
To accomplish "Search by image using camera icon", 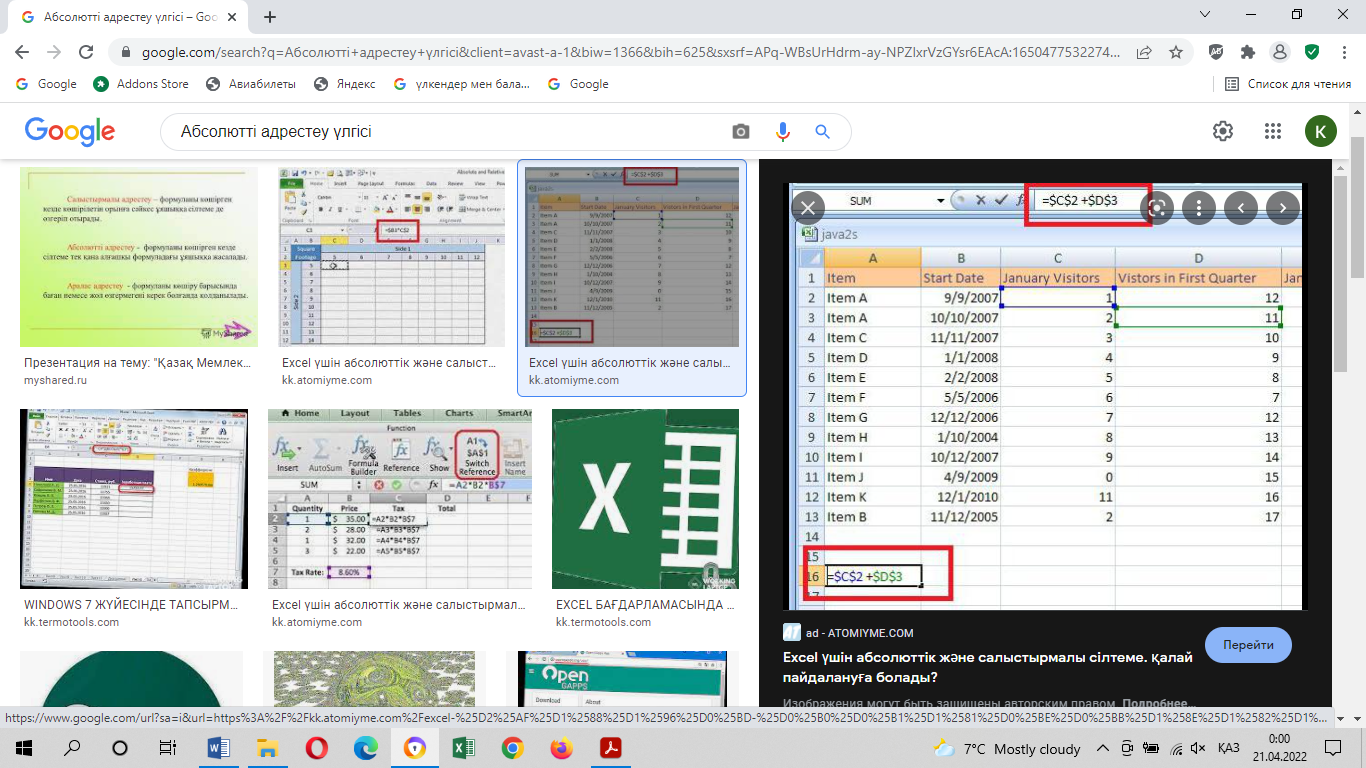I will click(740, 132).
